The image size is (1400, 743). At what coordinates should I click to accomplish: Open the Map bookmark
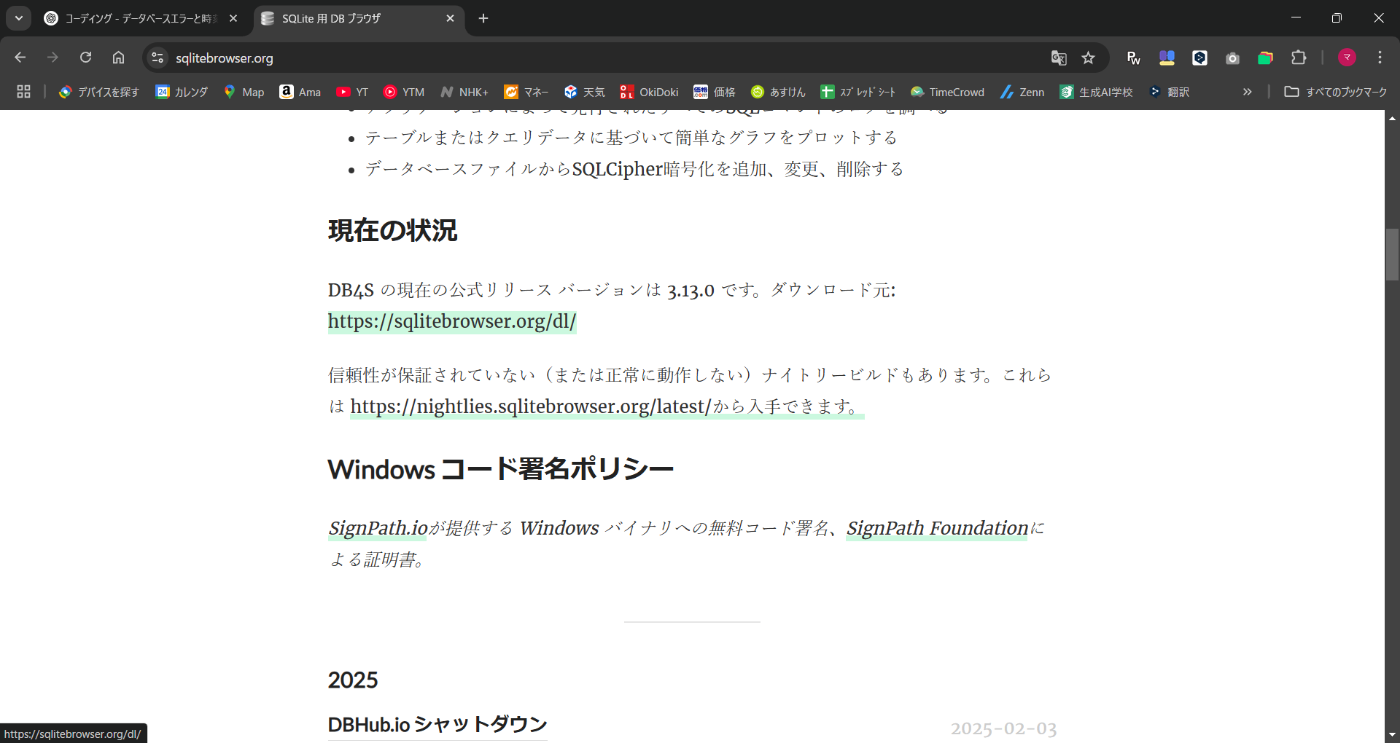pos(244,91)
